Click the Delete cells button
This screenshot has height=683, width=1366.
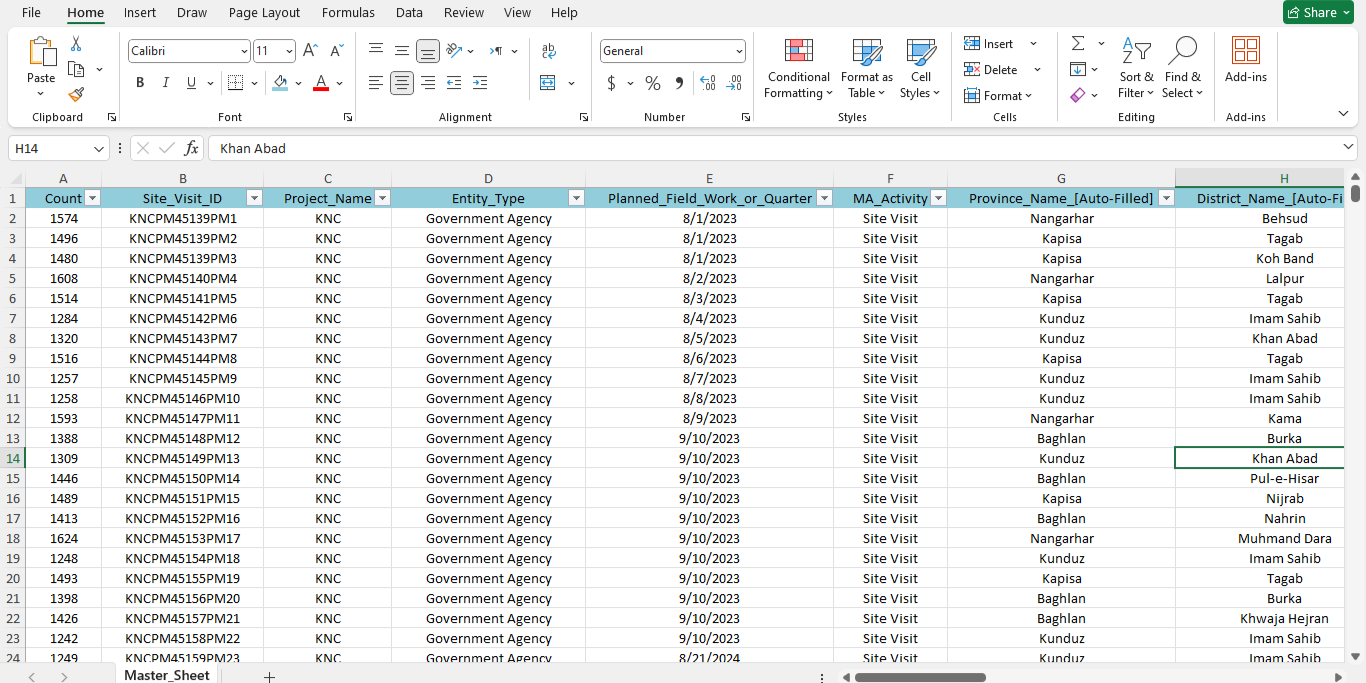pos(991,70)
